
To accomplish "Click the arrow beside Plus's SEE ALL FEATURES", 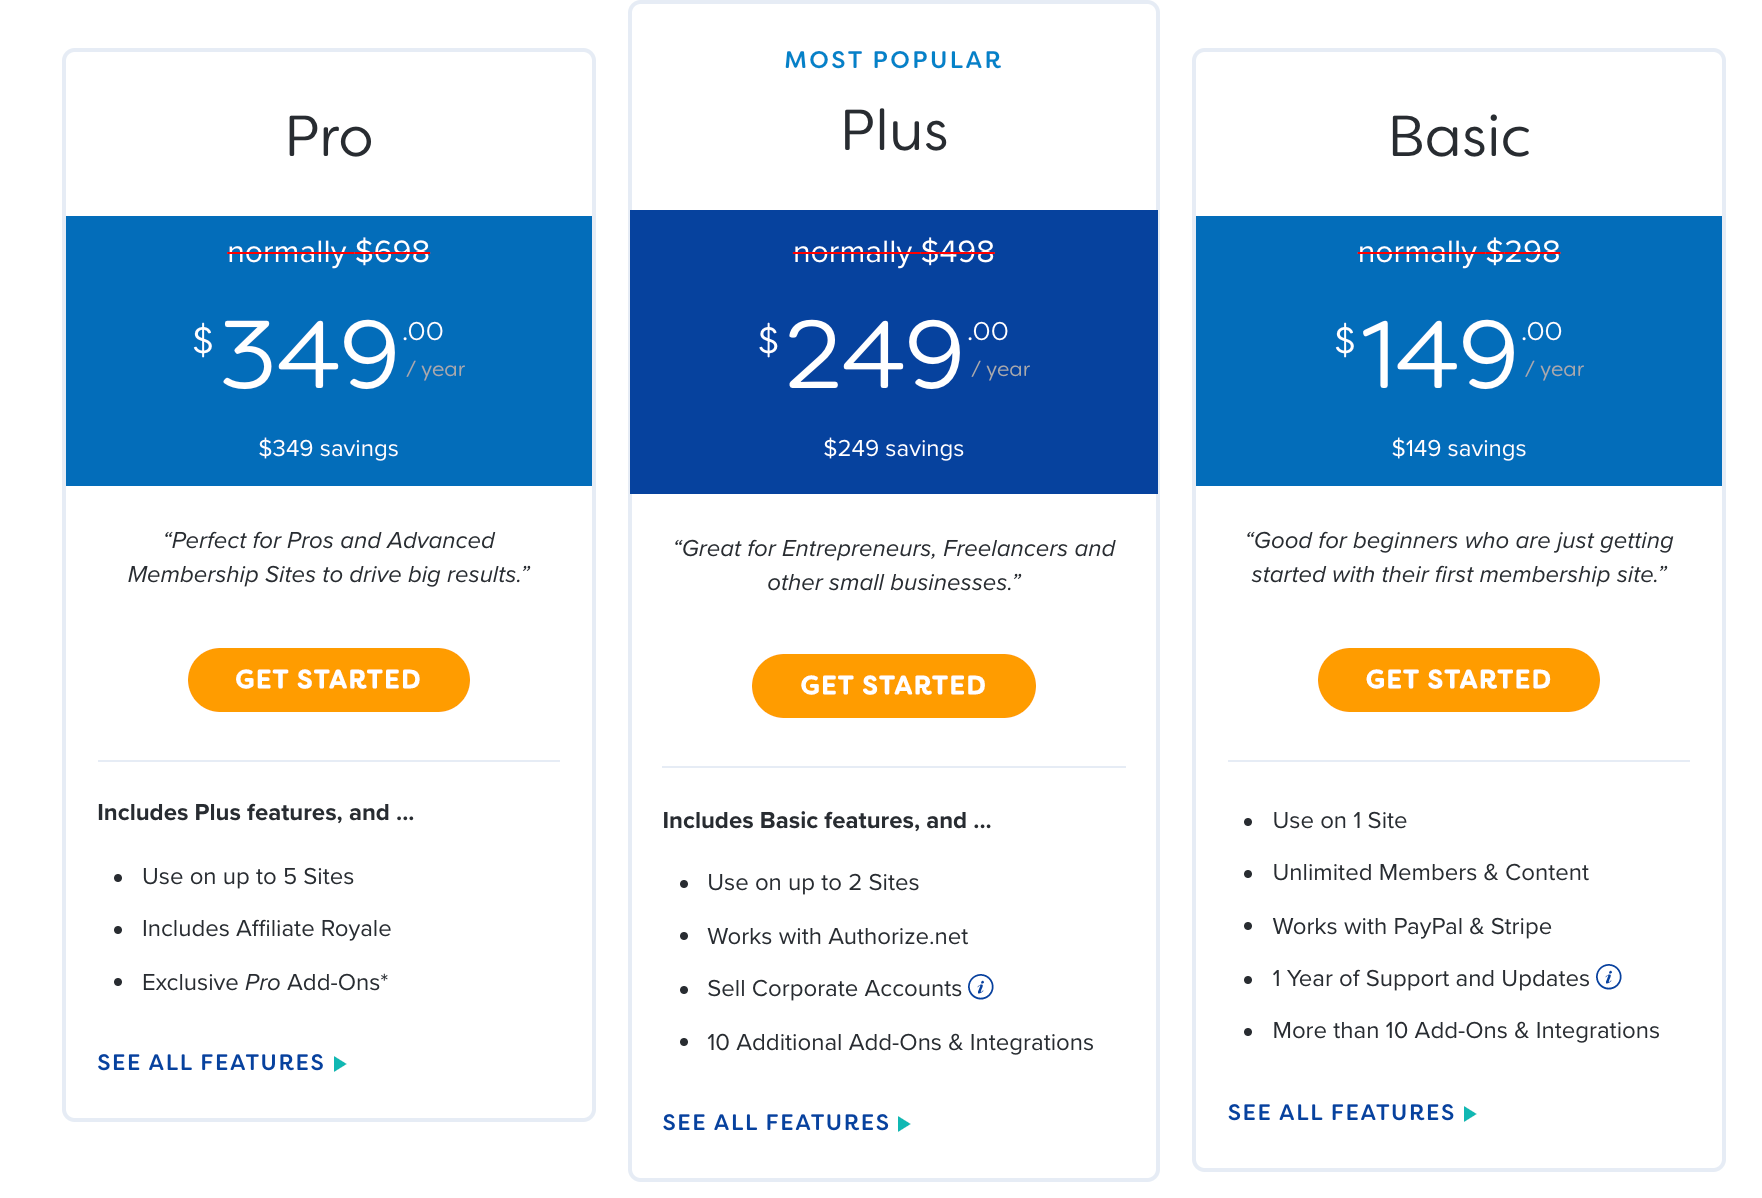I will click(905, 1122).
